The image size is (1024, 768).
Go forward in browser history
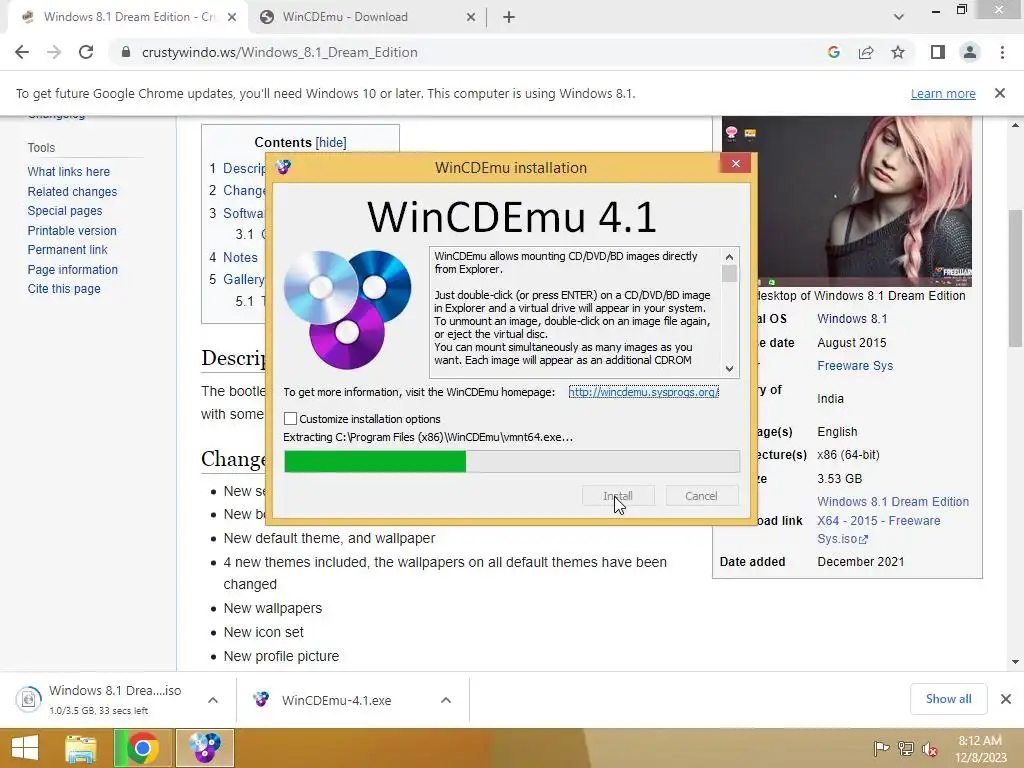54,52
